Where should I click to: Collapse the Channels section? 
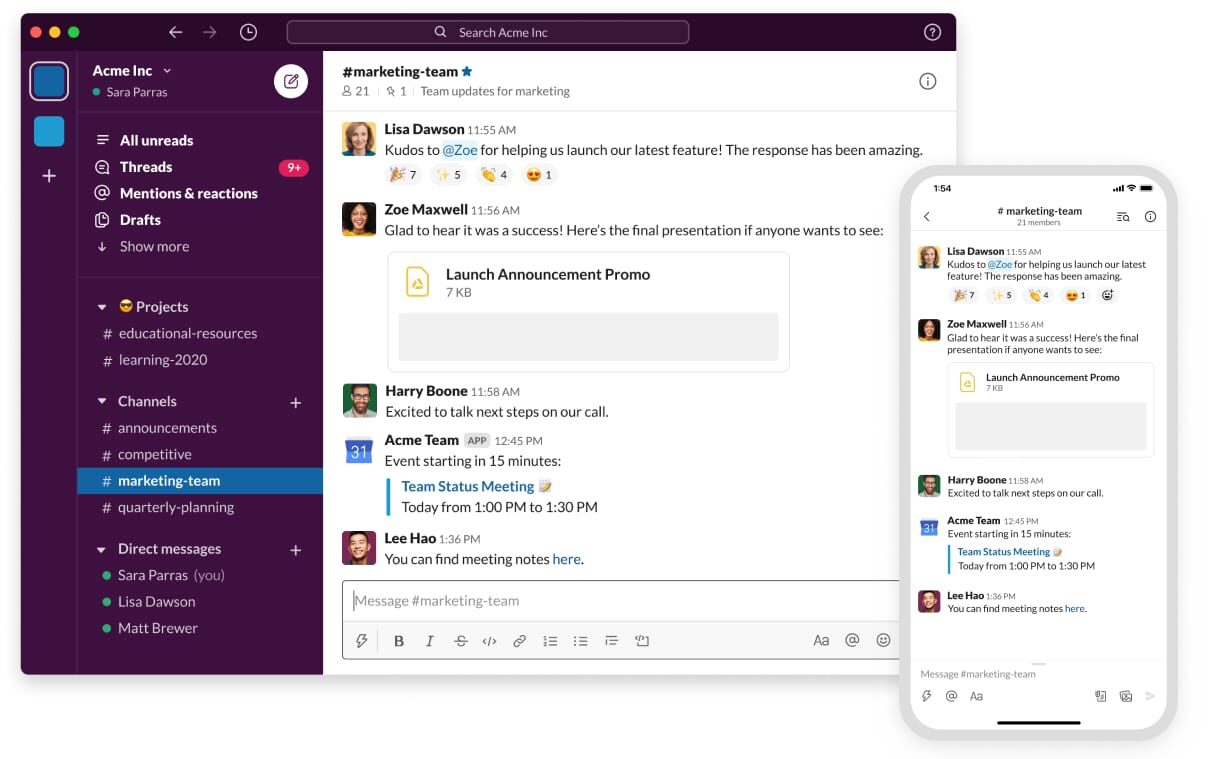pyautogui.click(x=102, y=401)
